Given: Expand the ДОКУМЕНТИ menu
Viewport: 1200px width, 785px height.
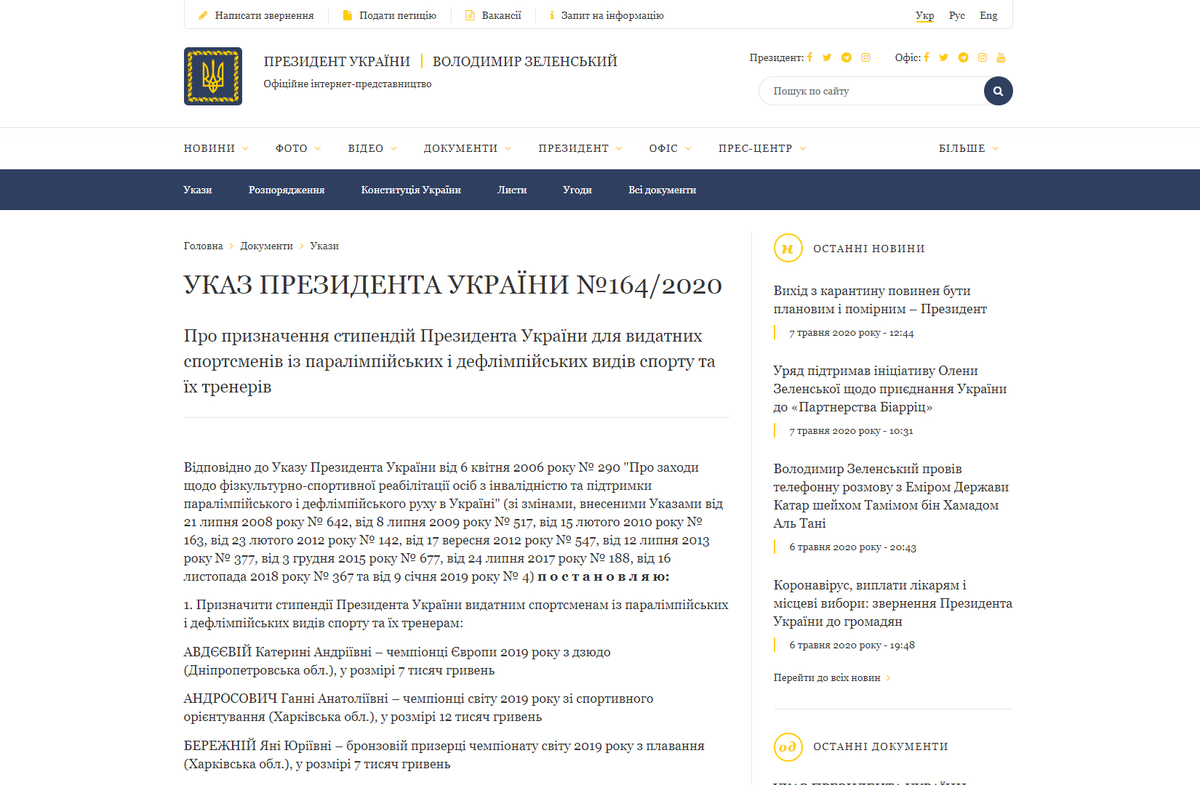Looking at the screenshot, I should [x=467, y=148].
